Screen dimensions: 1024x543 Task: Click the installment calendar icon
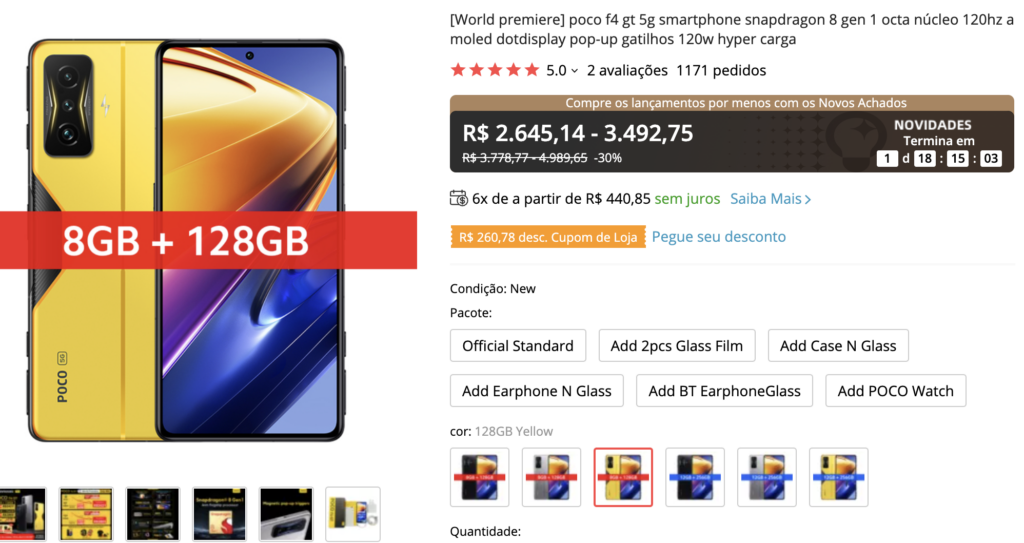[x=458, y=198]
